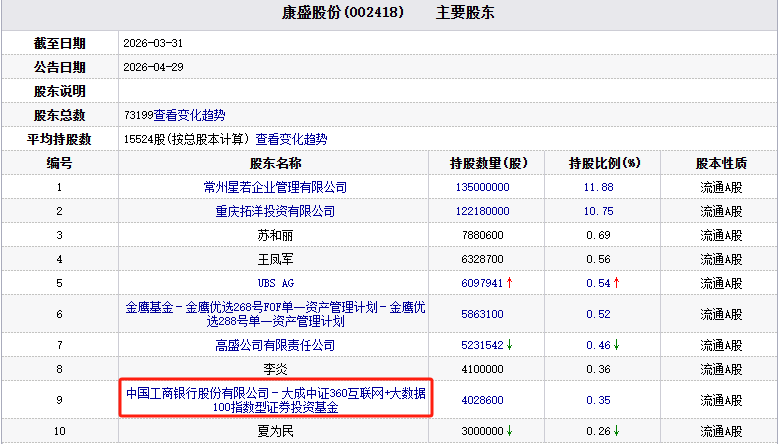This screenshot has height=444, width=779.
Task: Click holding ratio 0.36
Action: [x=598, y=369]
